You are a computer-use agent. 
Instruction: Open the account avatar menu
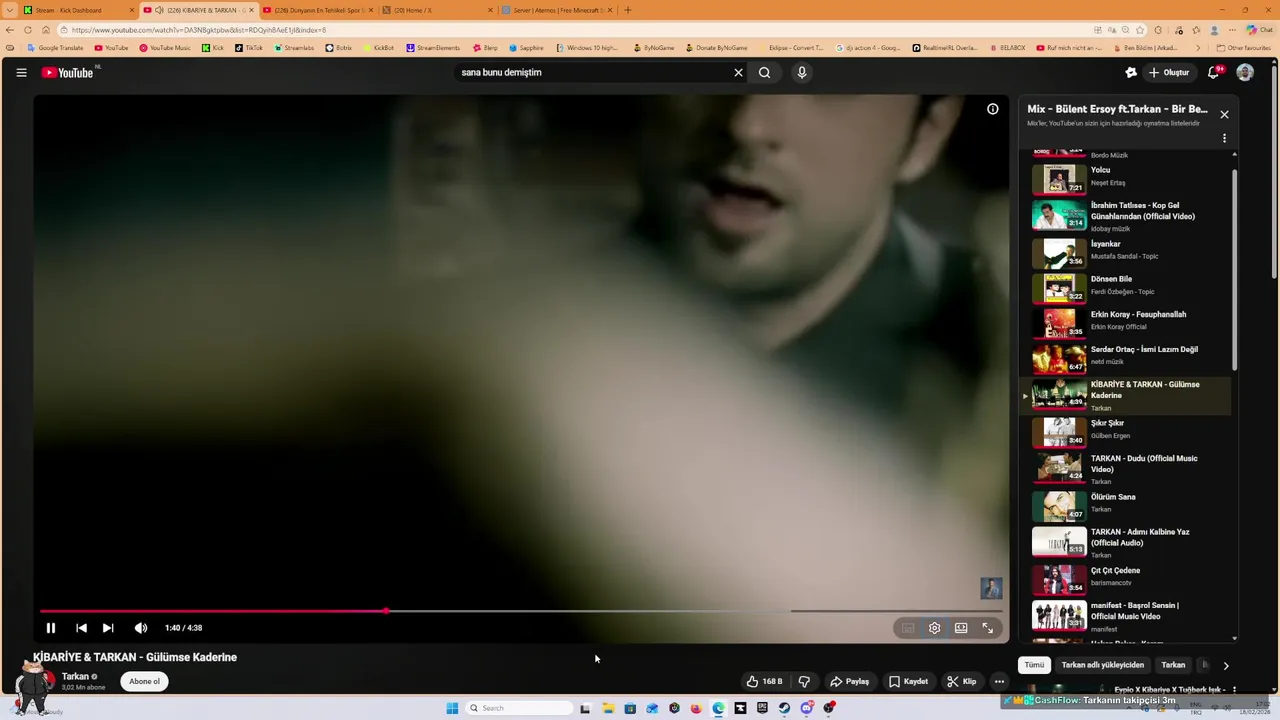[1245, 72]
